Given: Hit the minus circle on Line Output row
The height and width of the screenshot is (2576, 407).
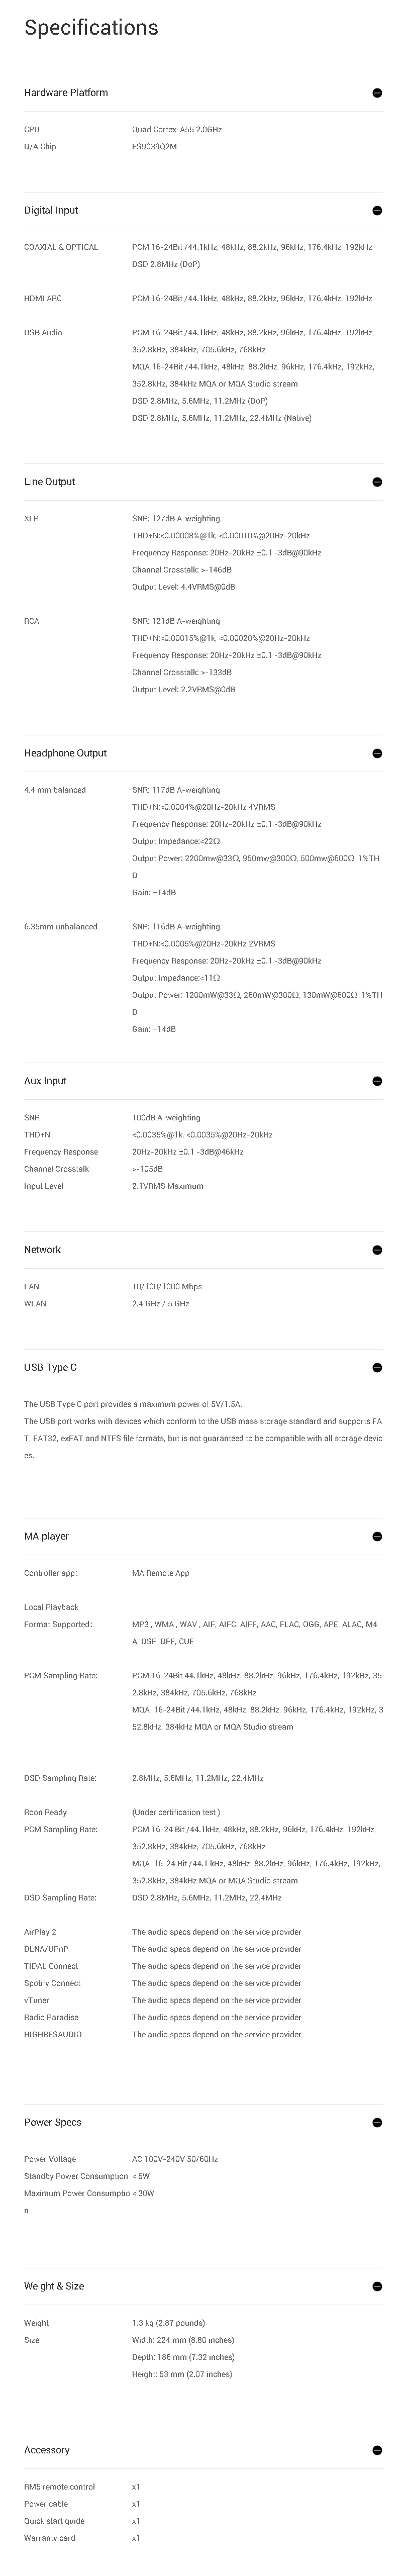Looking at the screenshot, I should tap(377, 482).
